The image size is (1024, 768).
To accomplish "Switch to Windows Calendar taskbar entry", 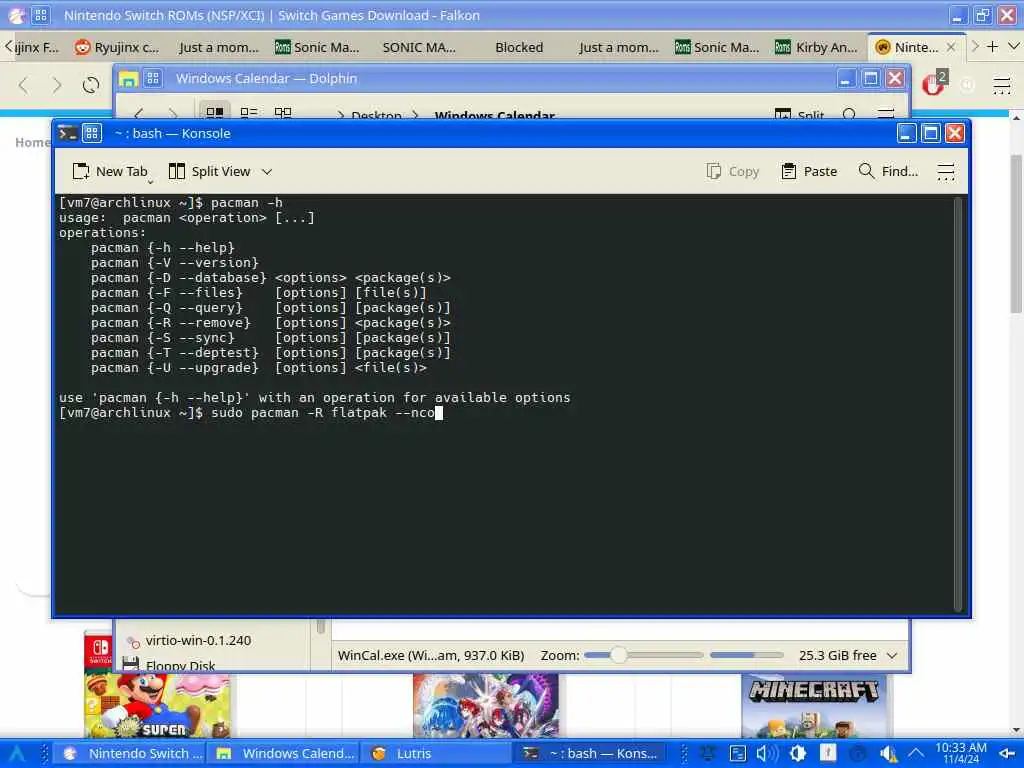I will pyautogui.click(x=285, y=754).
